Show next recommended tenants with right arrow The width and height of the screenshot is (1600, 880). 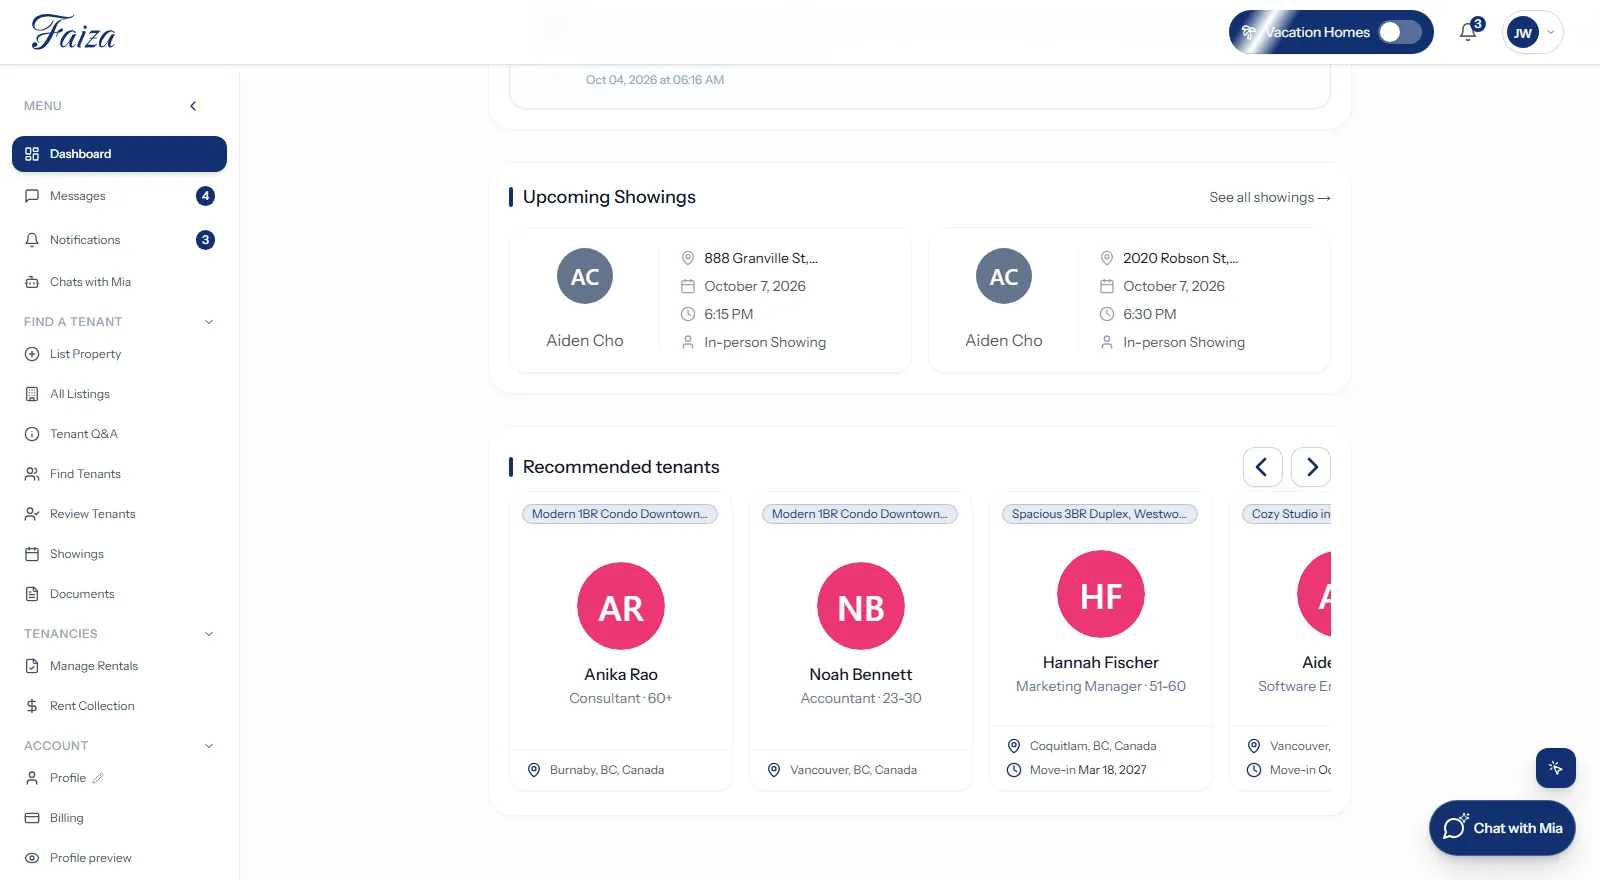click(x=1311, y=467)
